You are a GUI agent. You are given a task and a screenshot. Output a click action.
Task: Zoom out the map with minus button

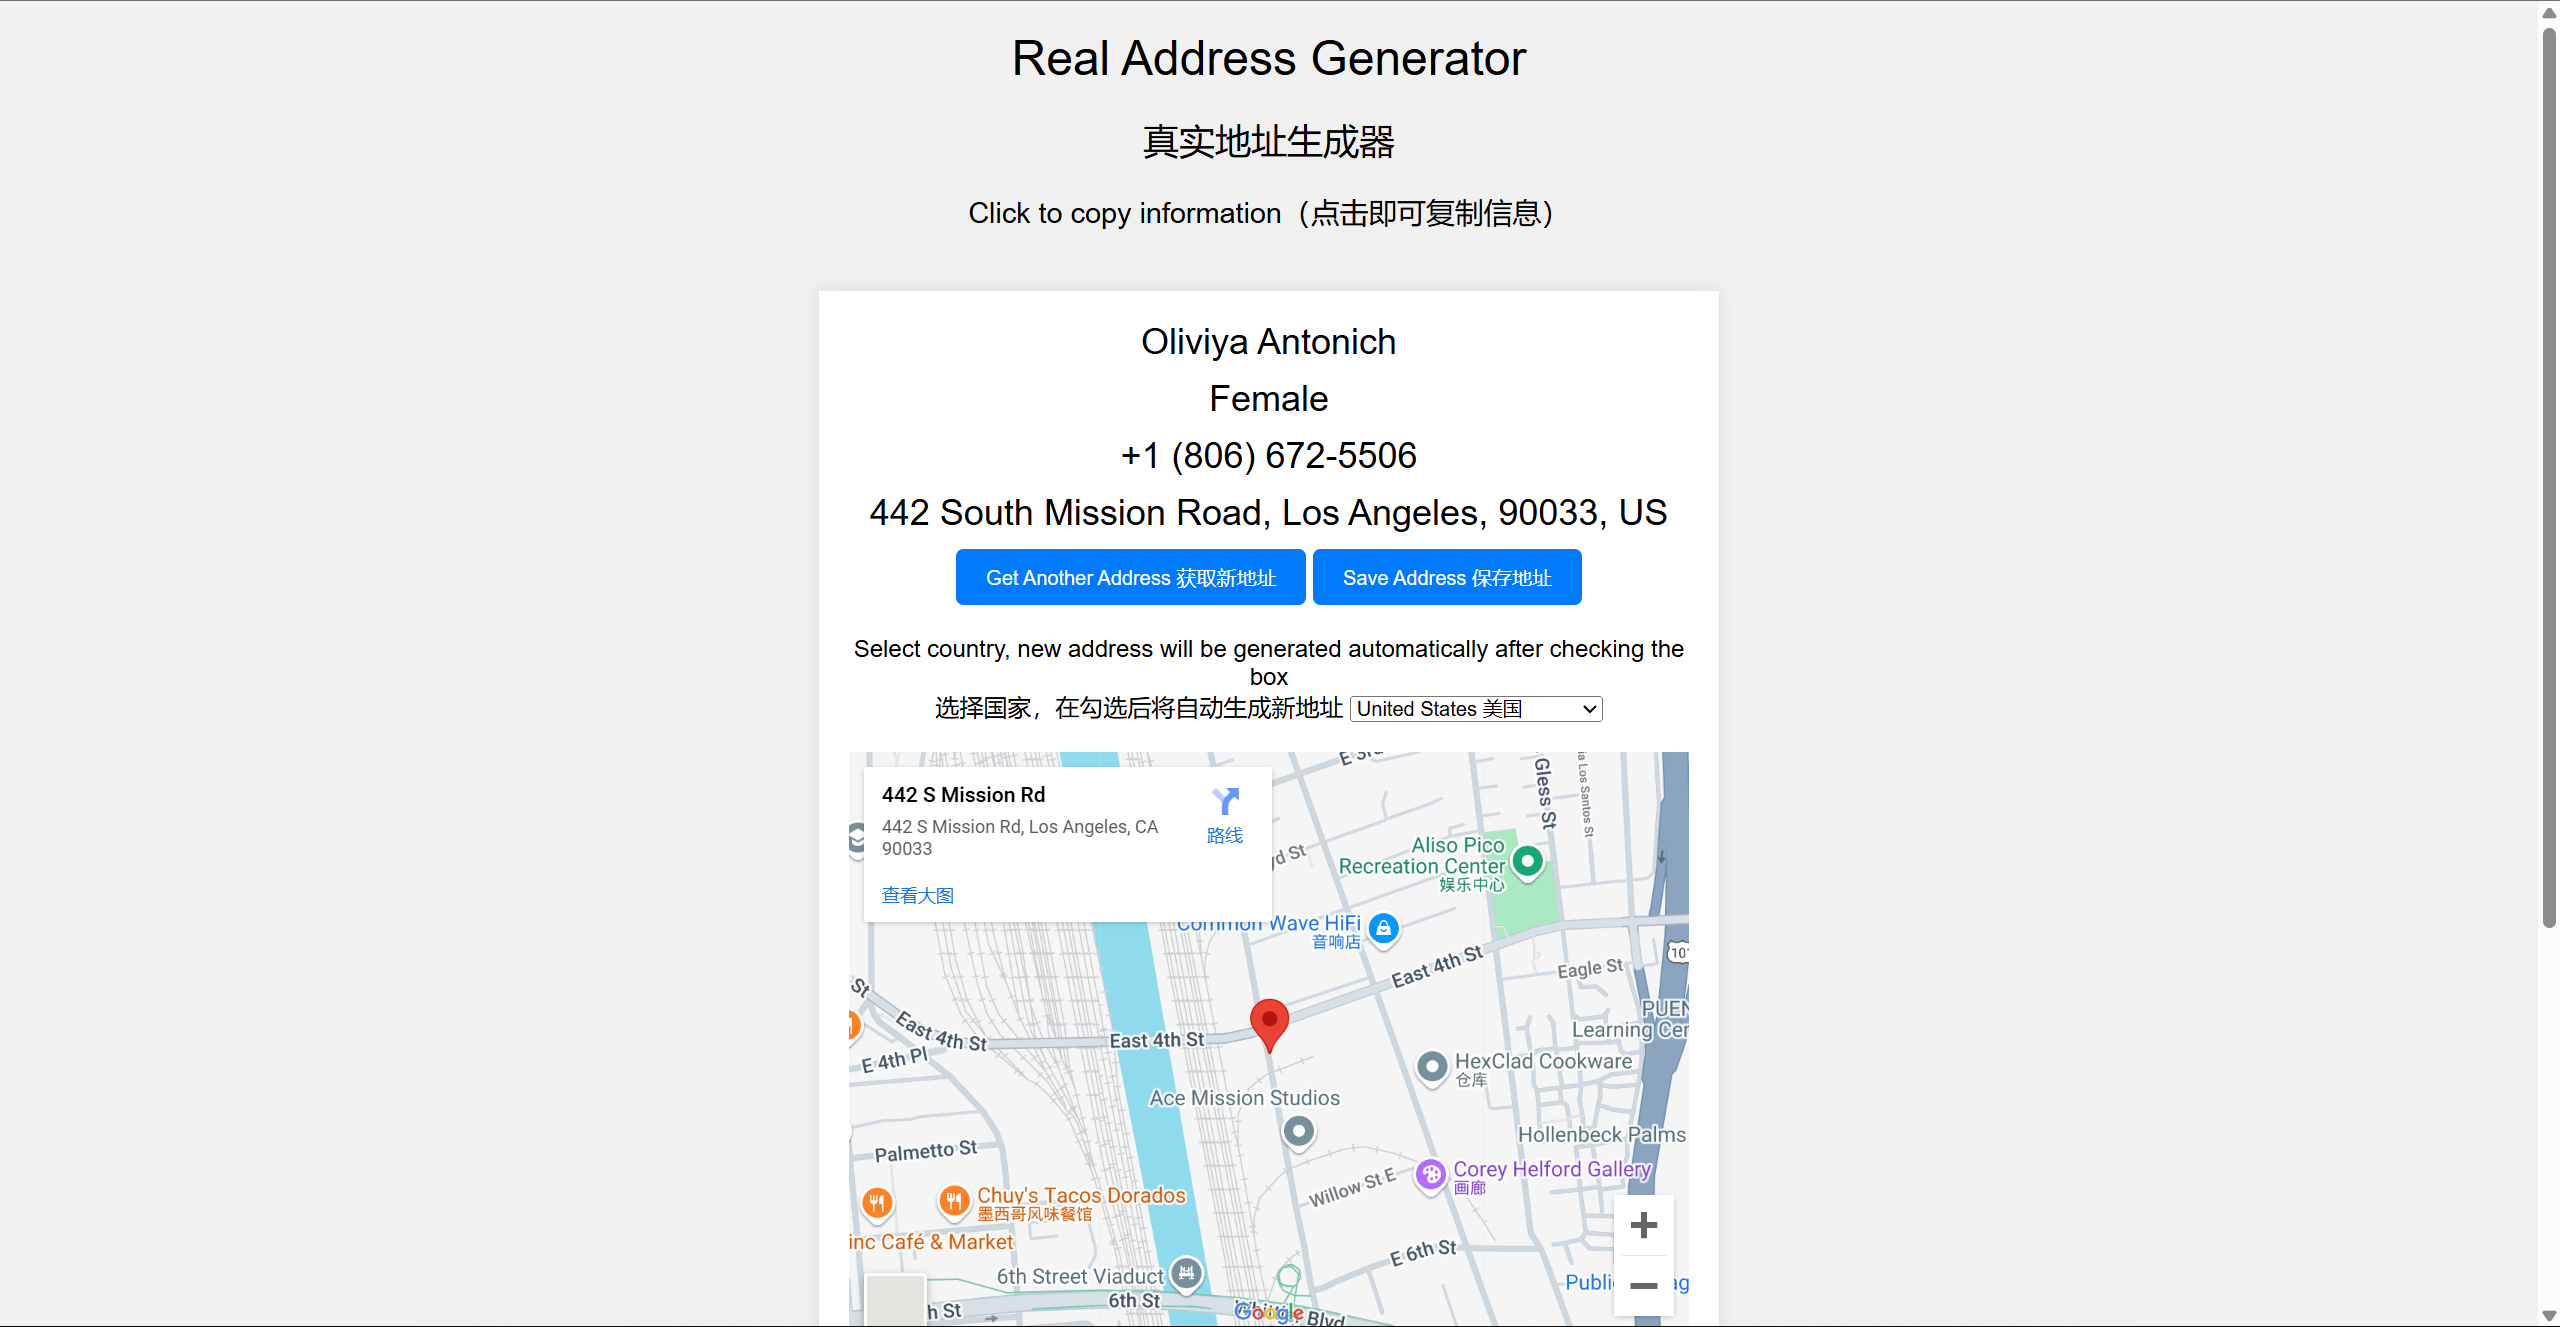click(x=1643, y=1286)
